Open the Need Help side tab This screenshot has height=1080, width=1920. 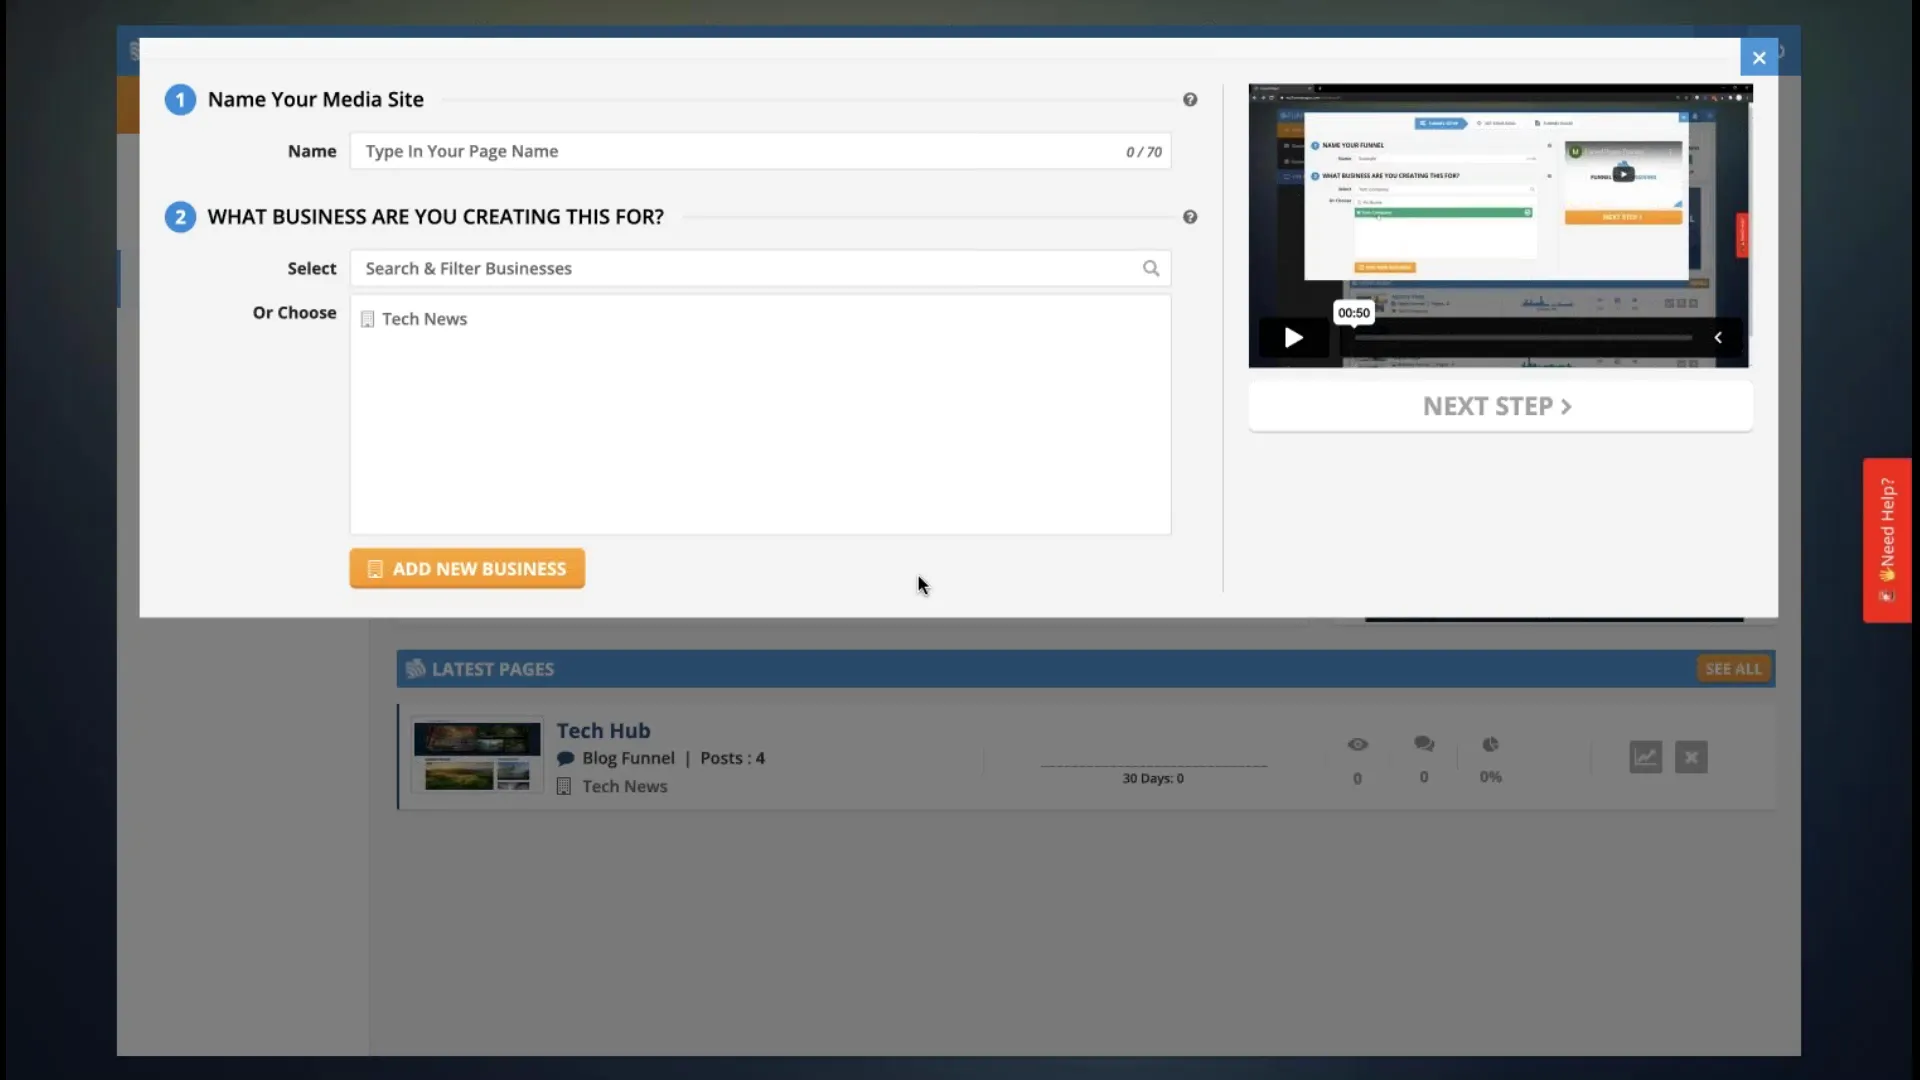(1886, 540)
